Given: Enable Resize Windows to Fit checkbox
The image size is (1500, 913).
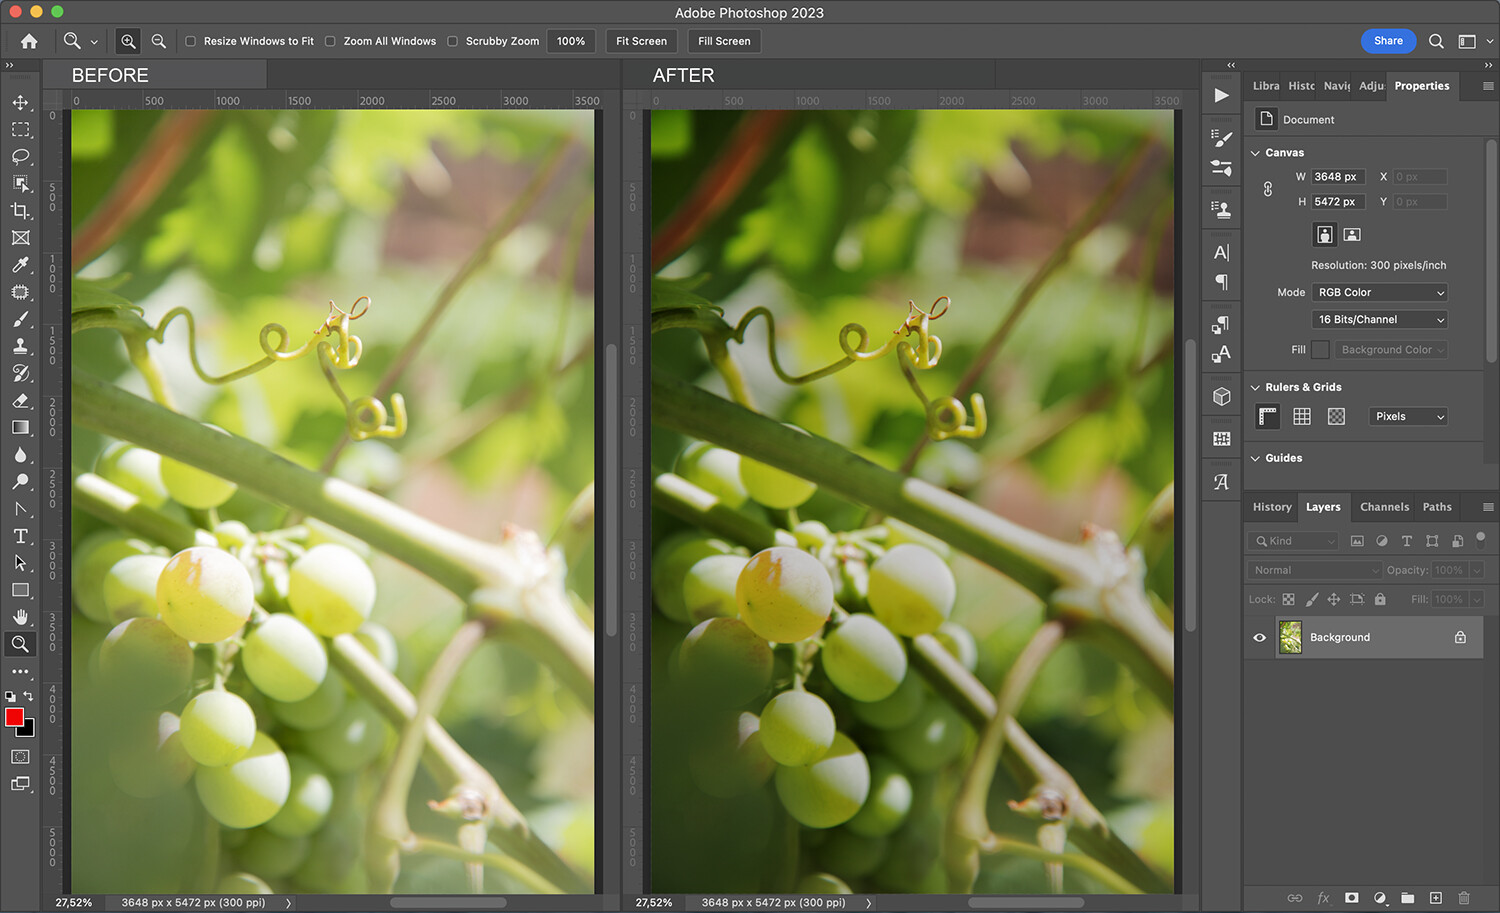Looking at the screenshot, I should click(191, 41).
